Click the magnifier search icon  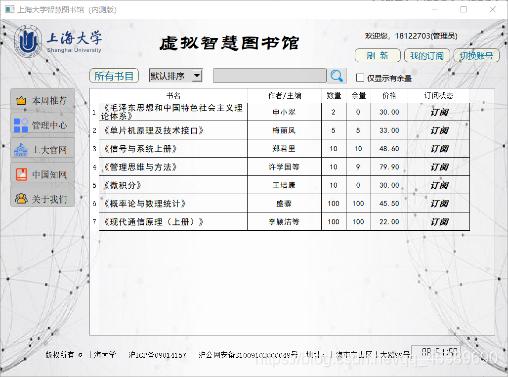coord(336,76)
